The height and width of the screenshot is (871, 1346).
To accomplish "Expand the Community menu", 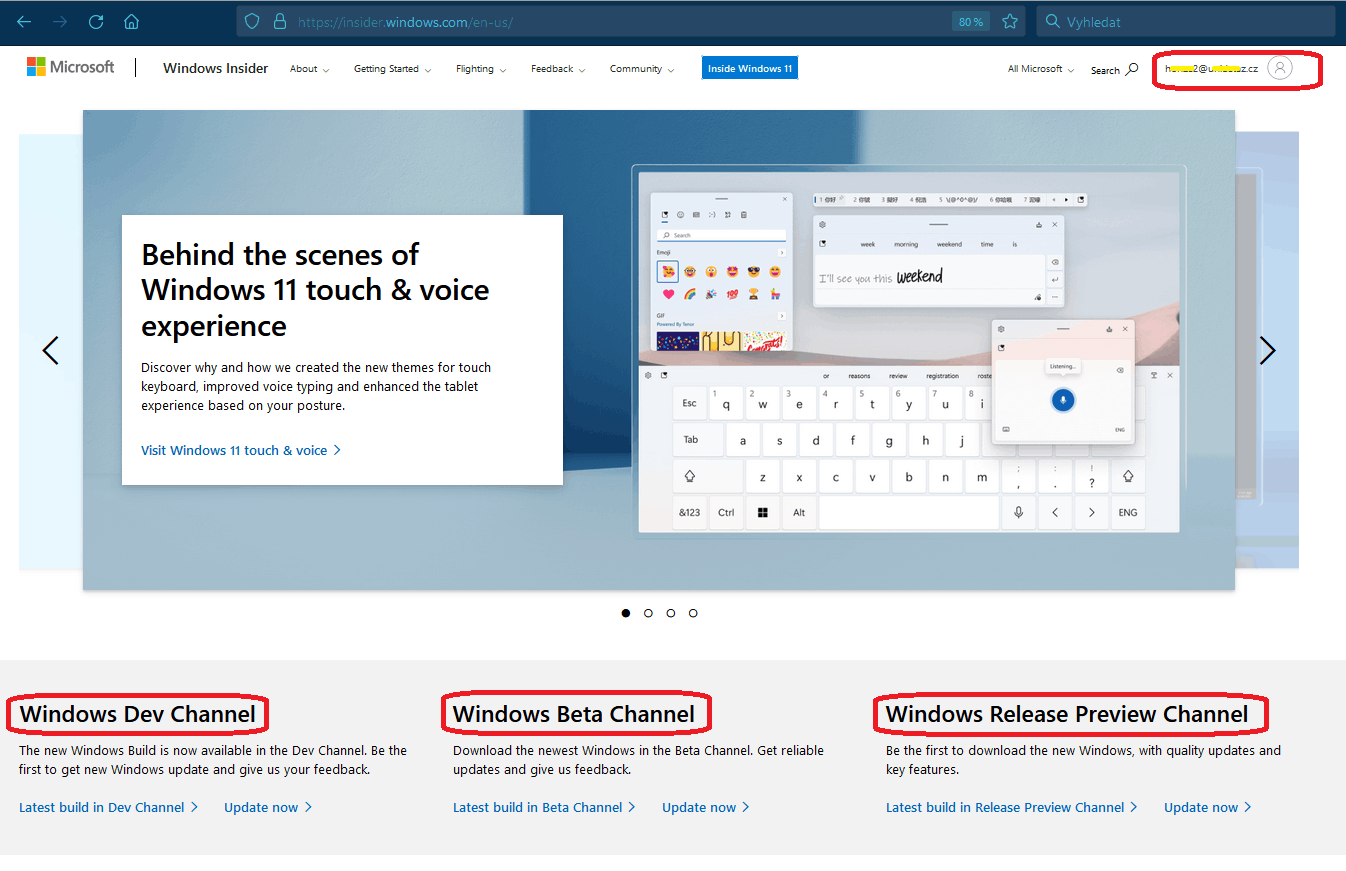I will pyautogui.click(x=642, y=69).
